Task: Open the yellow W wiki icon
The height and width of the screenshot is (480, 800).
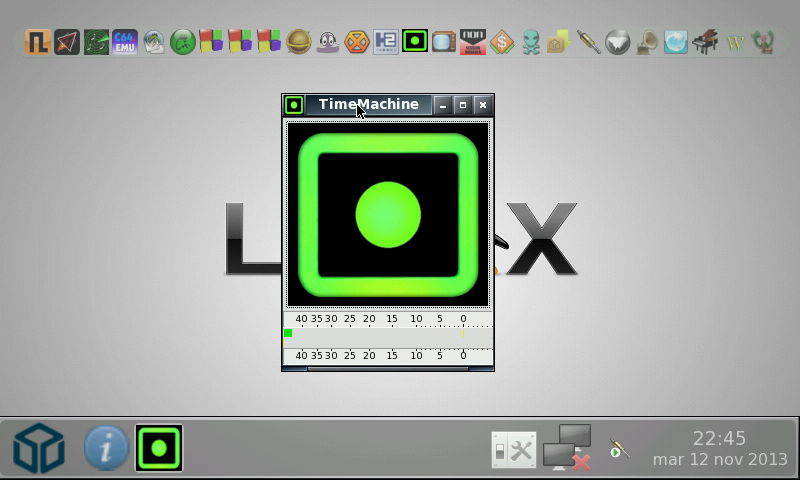Action: click(x=735, y=42)
